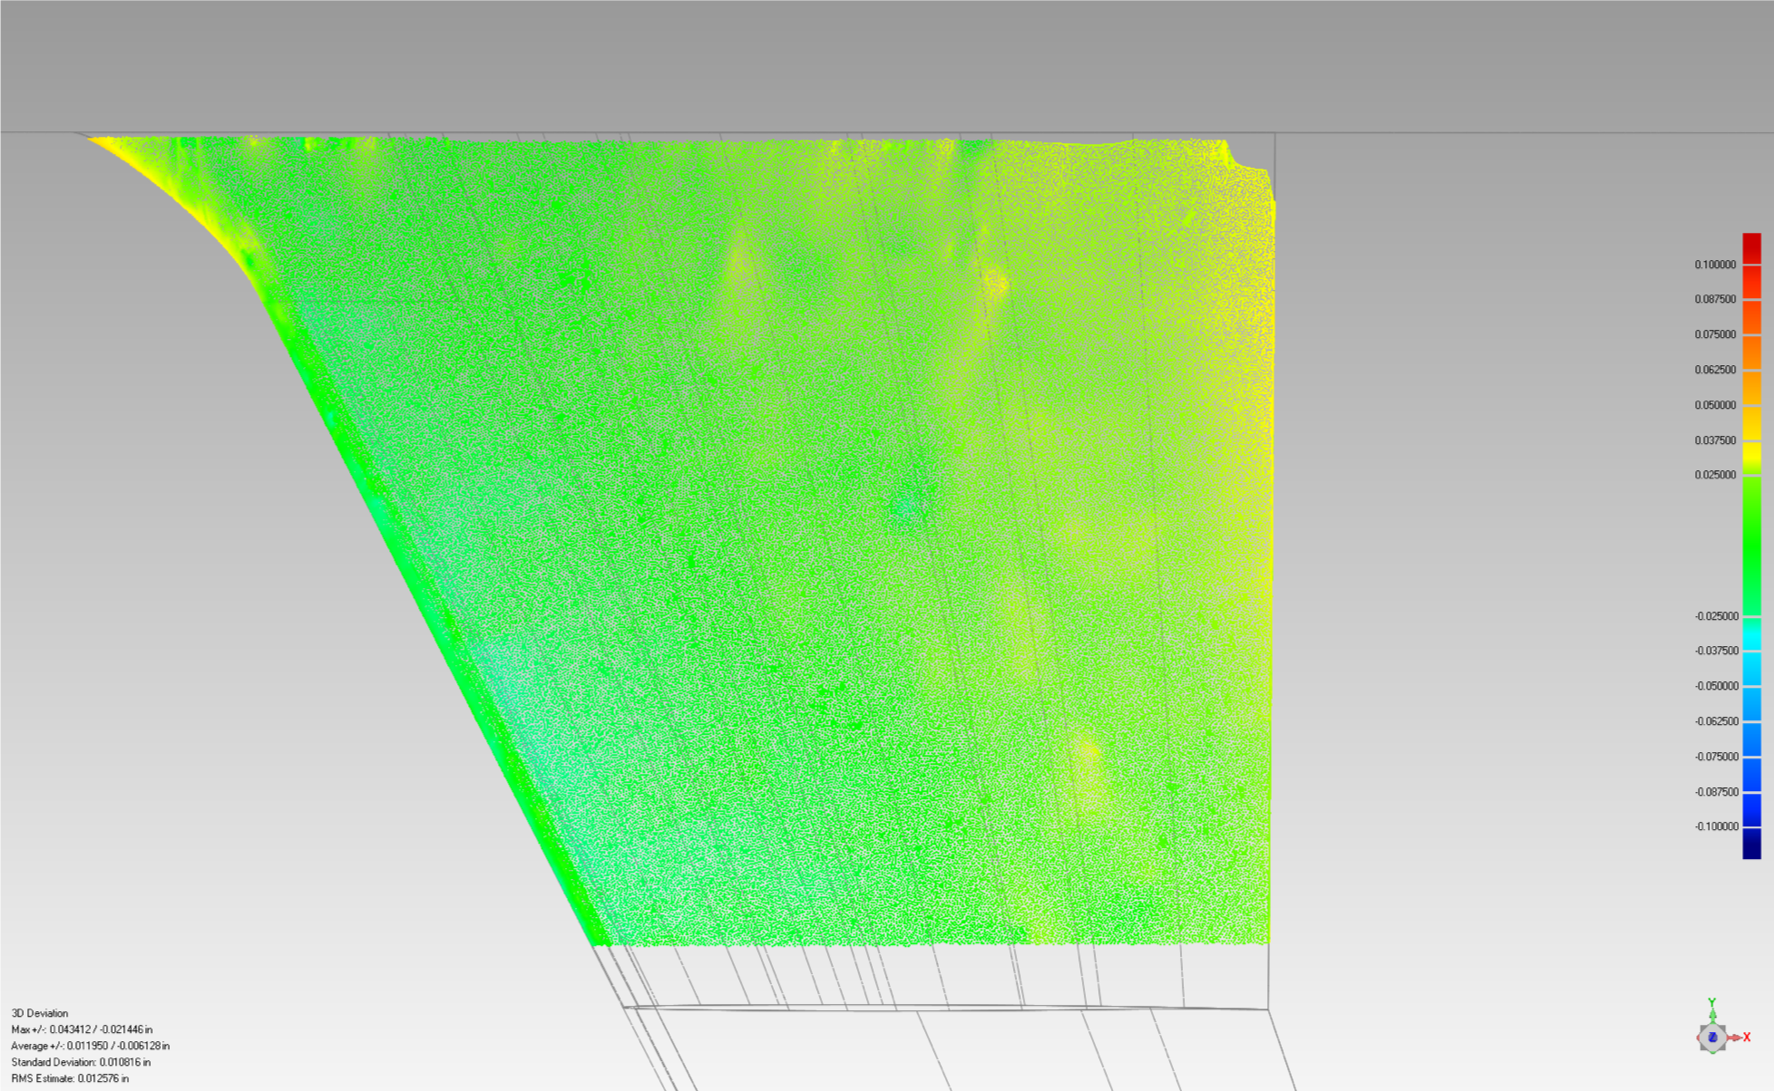Viewport: 1774px width, 1091px height.
Task: Click the 3D Deviation title text
Action: [40, 1013]
